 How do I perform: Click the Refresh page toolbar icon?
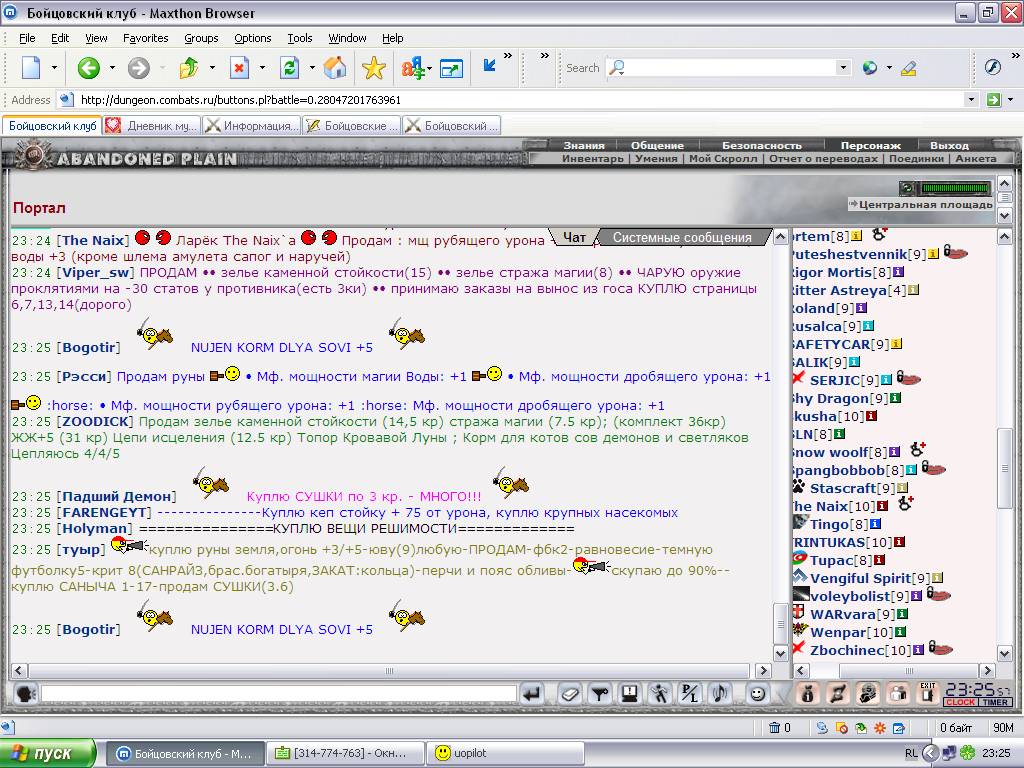tap(289, 68)
